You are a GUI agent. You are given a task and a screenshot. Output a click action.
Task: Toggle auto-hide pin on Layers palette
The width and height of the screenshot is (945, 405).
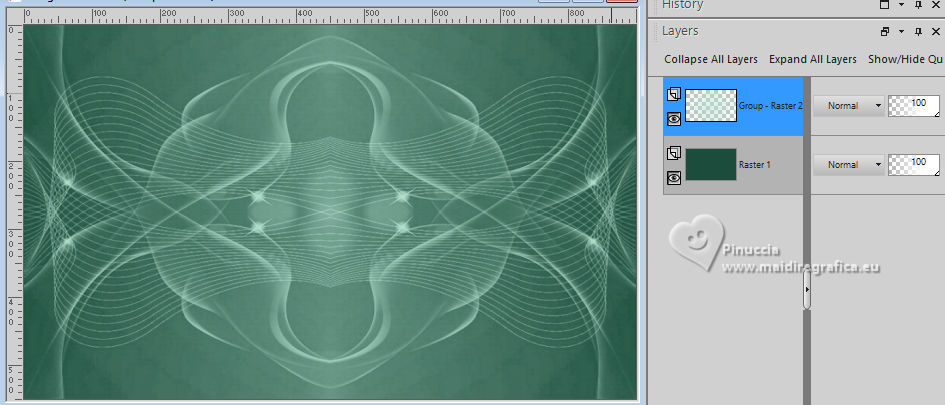[918, 32]
